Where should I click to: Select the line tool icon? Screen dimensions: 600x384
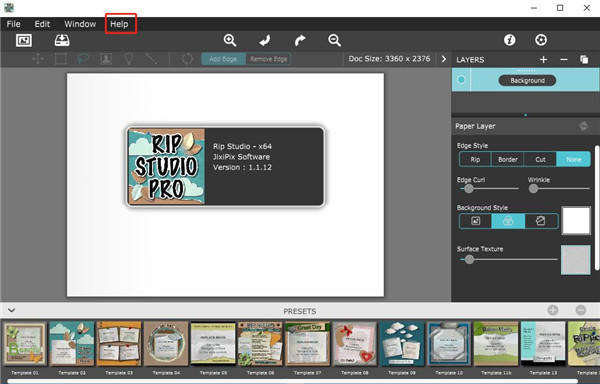152,59
